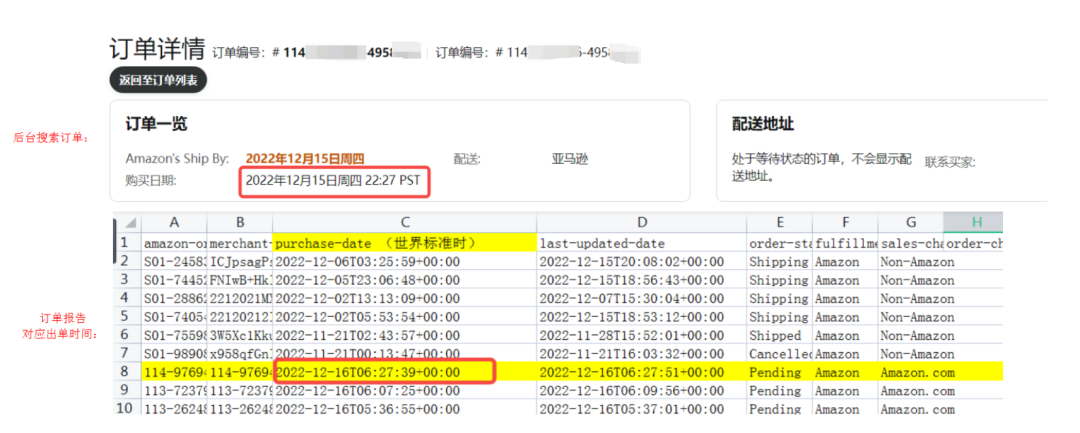Click purchase-date header cell C1
The height and width of the screenshot is (433, 1080).
click(403, 243)
